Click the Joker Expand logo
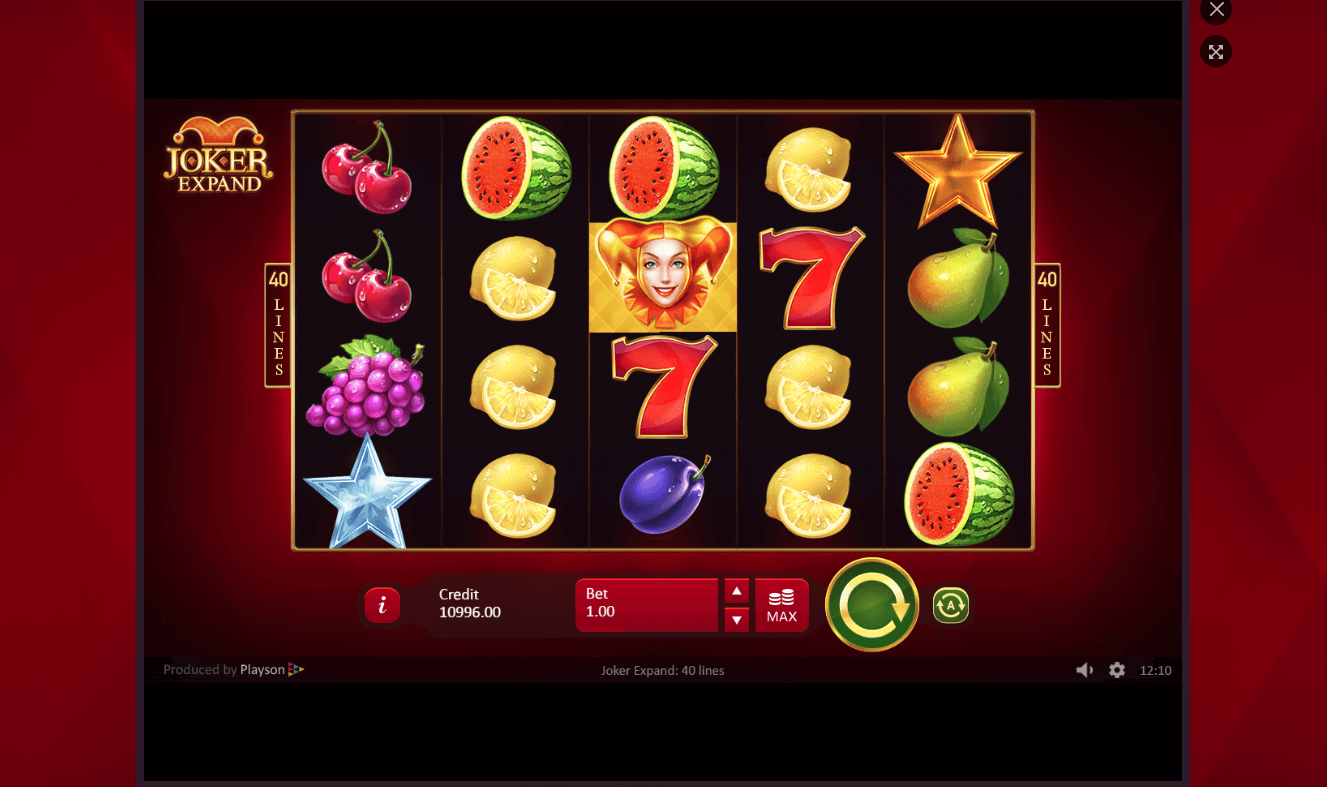Viewport: 1327px width, 787px height. point(218,155)
